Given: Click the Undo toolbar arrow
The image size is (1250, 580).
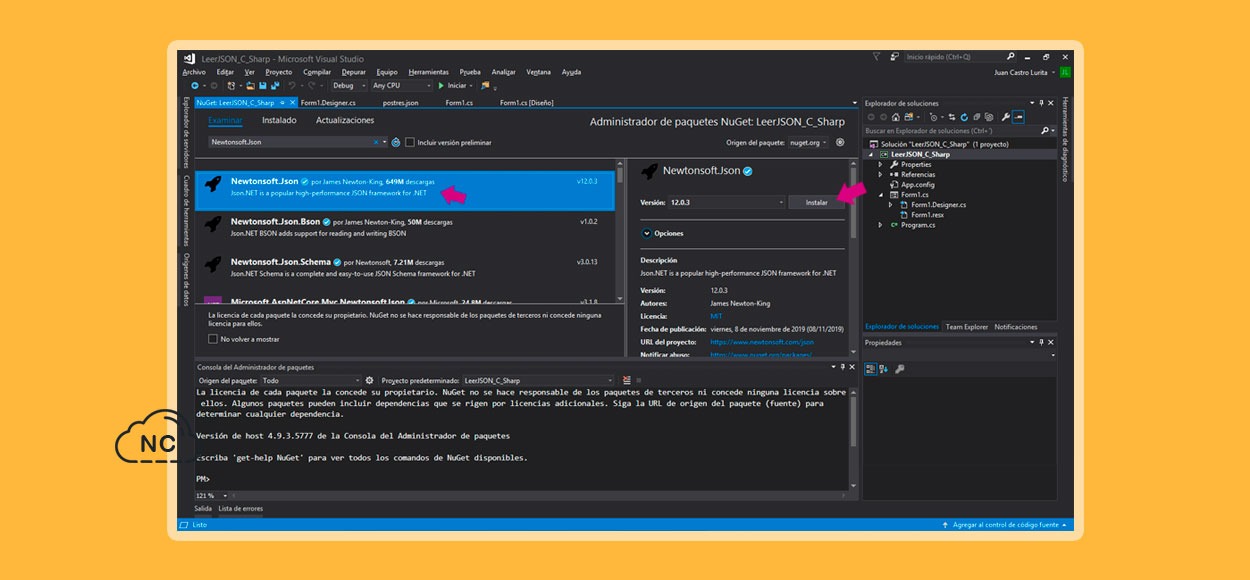Looking at the screenshot, I should point(292,86).
